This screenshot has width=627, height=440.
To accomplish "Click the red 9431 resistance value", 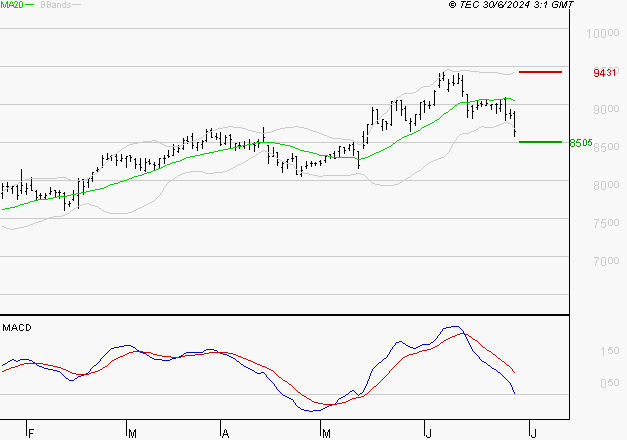I will point(605,73).
